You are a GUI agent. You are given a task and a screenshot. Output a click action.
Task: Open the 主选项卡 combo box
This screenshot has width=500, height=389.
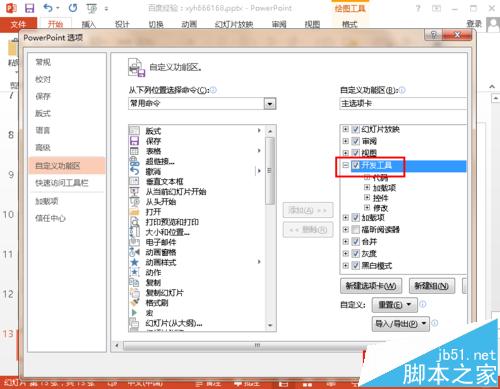tap(403, 104)
